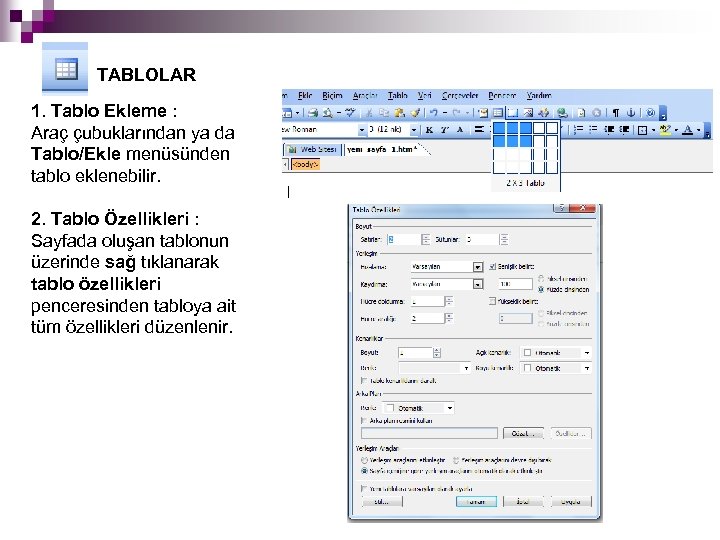Toggle the 'Genişlik belirt' checkbox
This screenshot has height=540, width=720.
493,266
